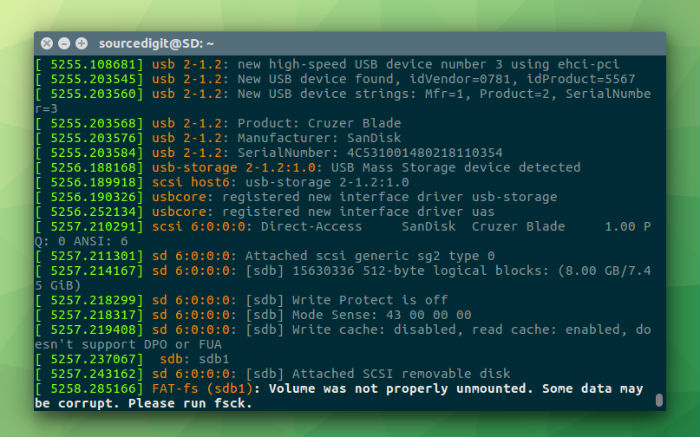Minimize the terminal window
The width and height of the screenshot is (700, 437).
[63, 43]
